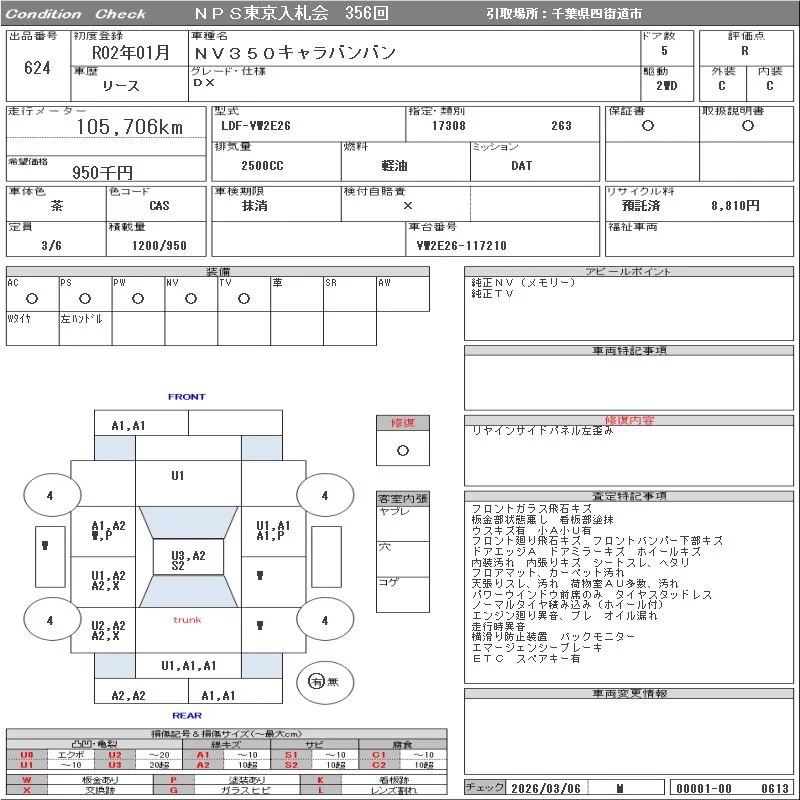Screen dimensions: 800x800
Task: Click the circle mark under 保証書
Action: click(648, 126)
